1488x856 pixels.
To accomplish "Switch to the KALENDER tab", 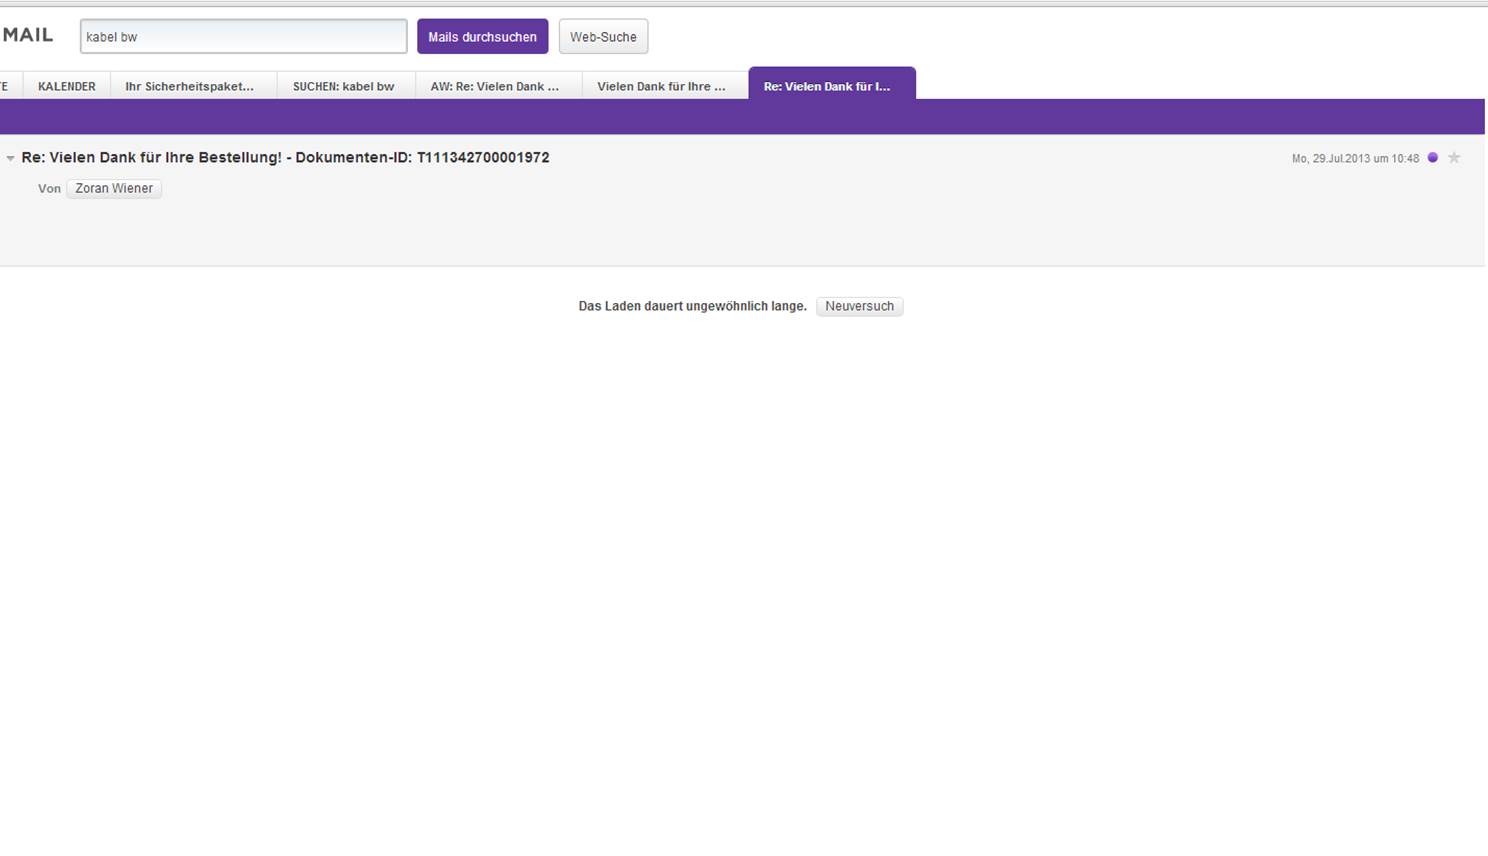I will pyautogui.click(x=67, y=86).
